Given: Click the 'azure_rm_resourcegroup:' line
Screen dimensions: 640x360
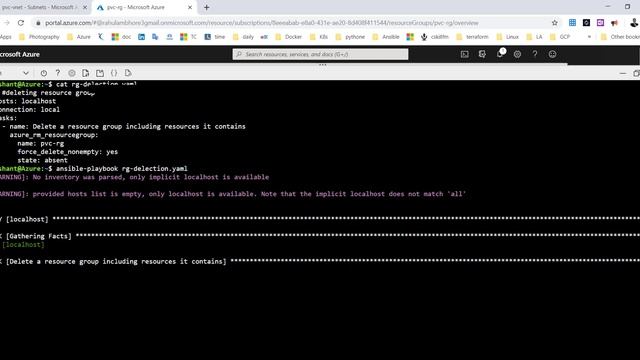Looking at the screenshot, I should point(54,135).
